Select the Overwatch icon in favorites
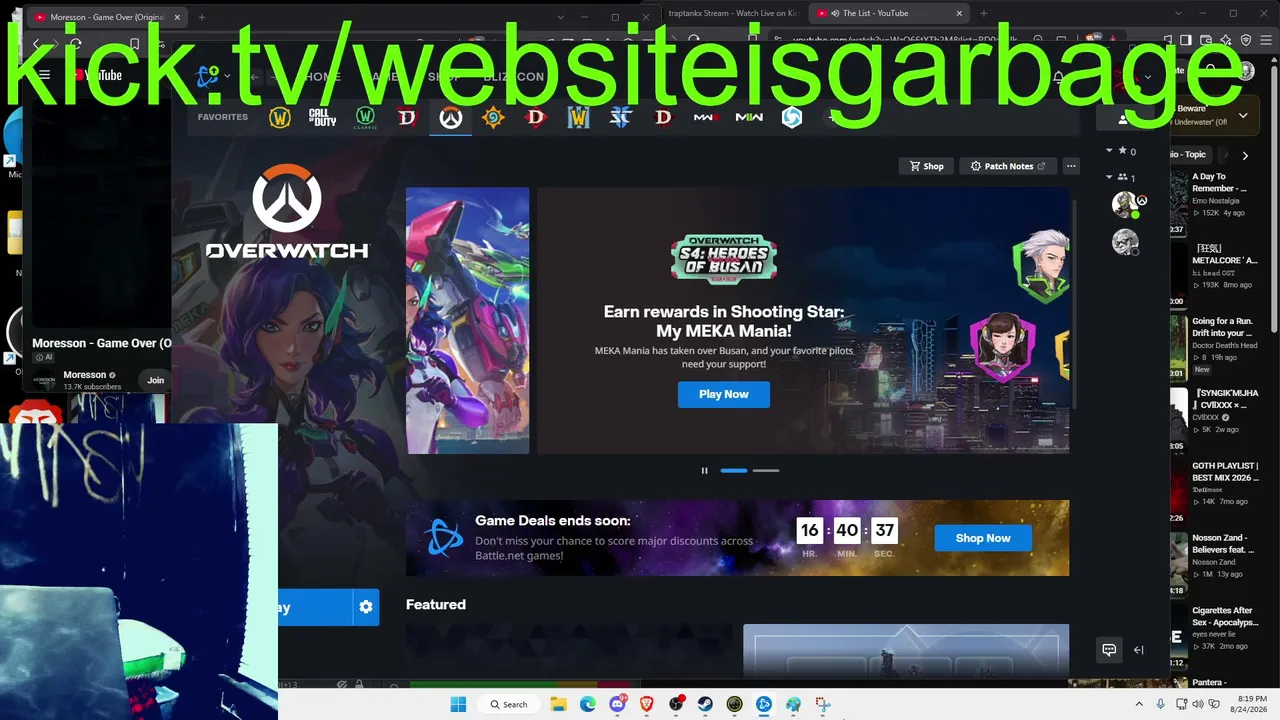This screenshot has height=720, width=1280. [x=451, y=118]
